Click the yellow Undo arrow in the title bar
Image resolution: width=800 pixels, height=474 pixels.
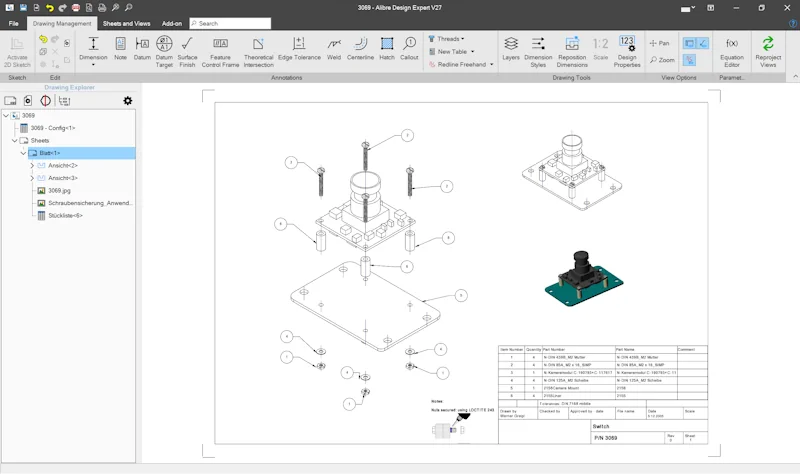pos(49,8)
